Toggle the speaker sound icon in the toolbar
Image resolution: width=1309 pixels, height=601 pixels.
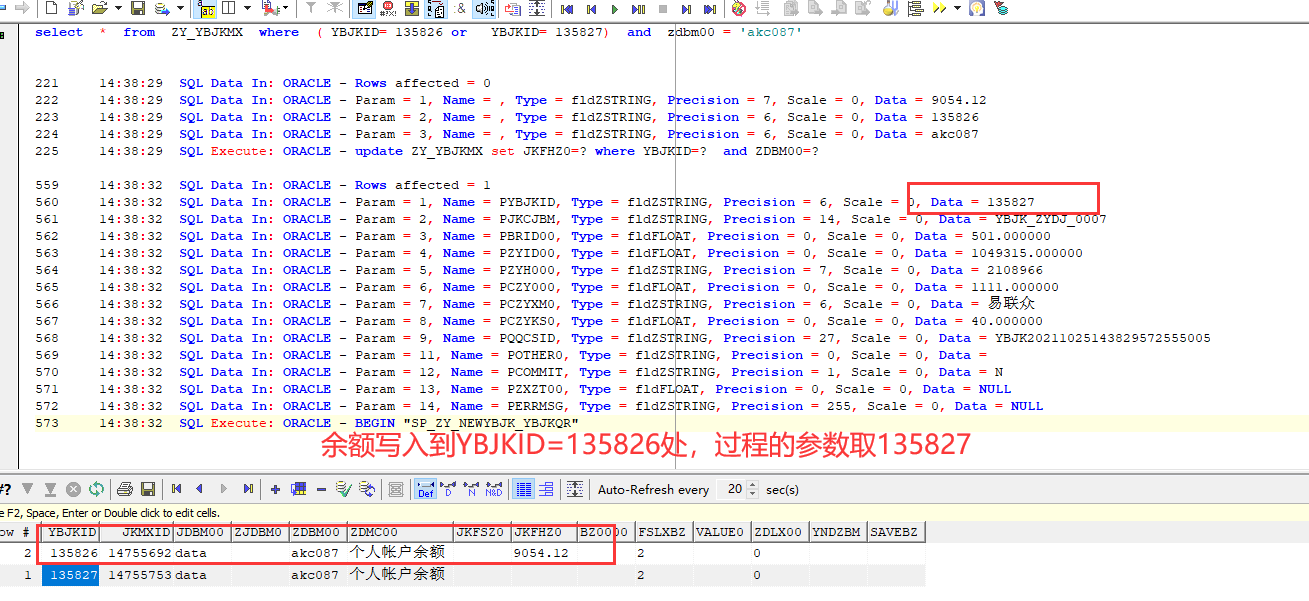484,9
